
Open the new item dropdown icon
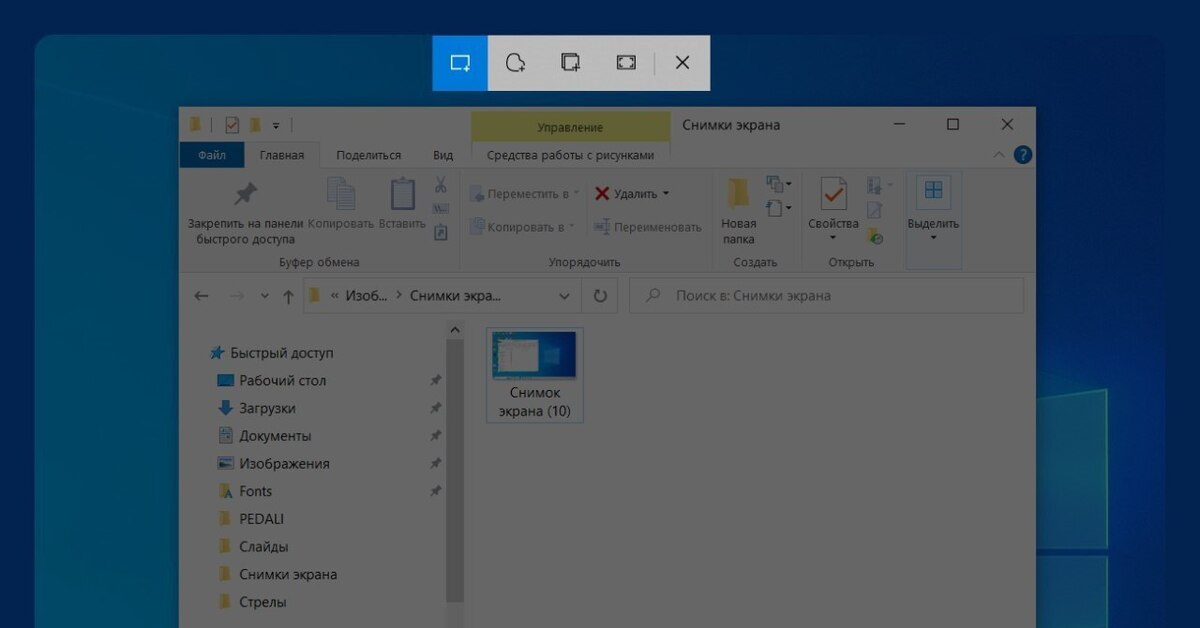click(778, 185)
